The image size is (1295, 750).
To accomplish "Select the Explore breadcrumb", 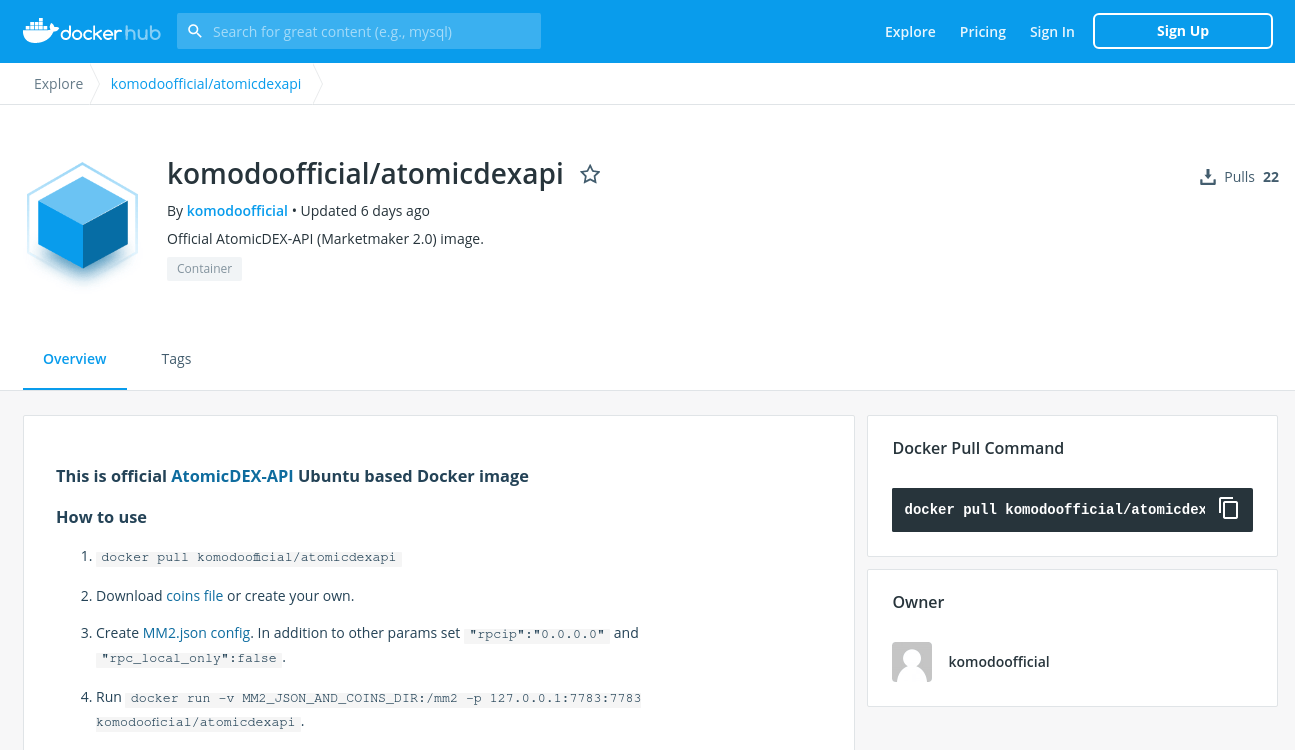I will pos(58,84).
